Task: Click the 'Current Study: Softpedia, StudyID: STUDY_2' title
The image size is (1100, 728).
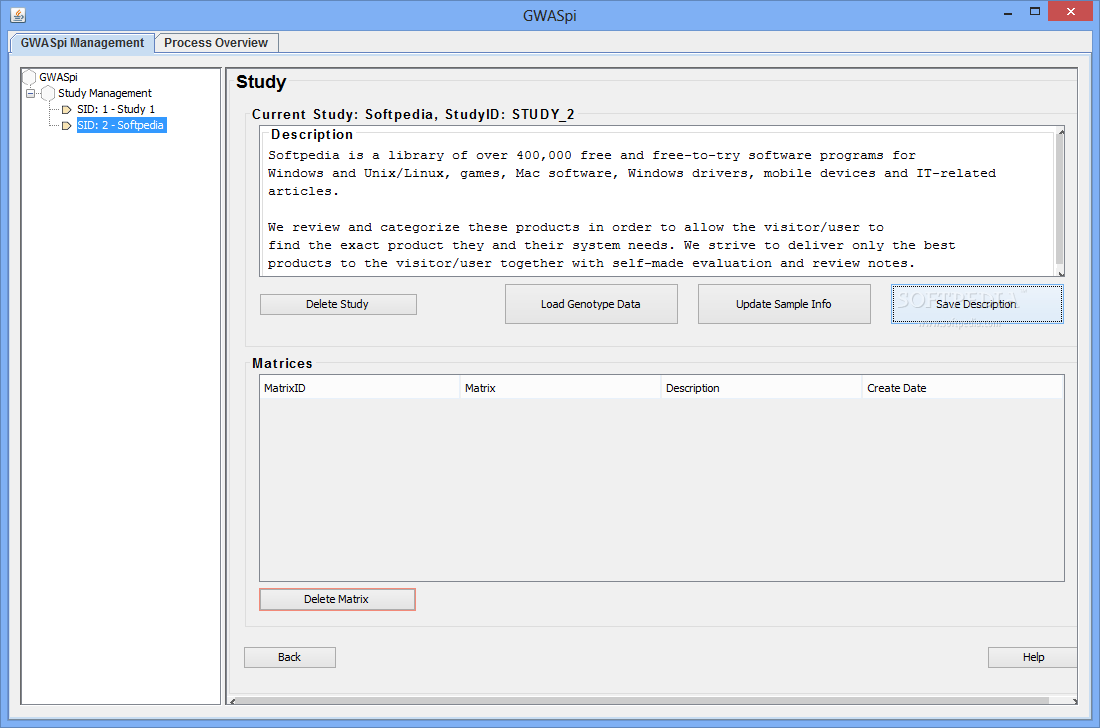Action: point(412,114)
